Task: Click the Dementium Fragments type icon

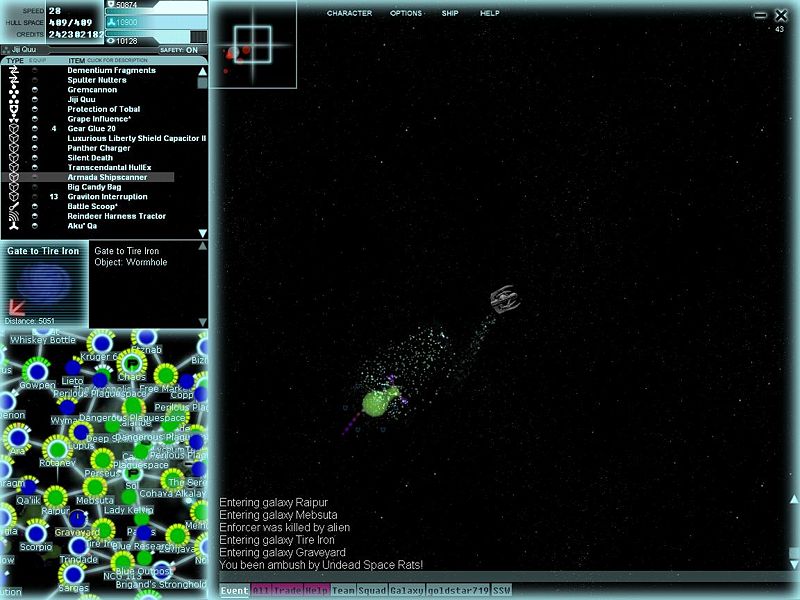Action: [14, 71]
